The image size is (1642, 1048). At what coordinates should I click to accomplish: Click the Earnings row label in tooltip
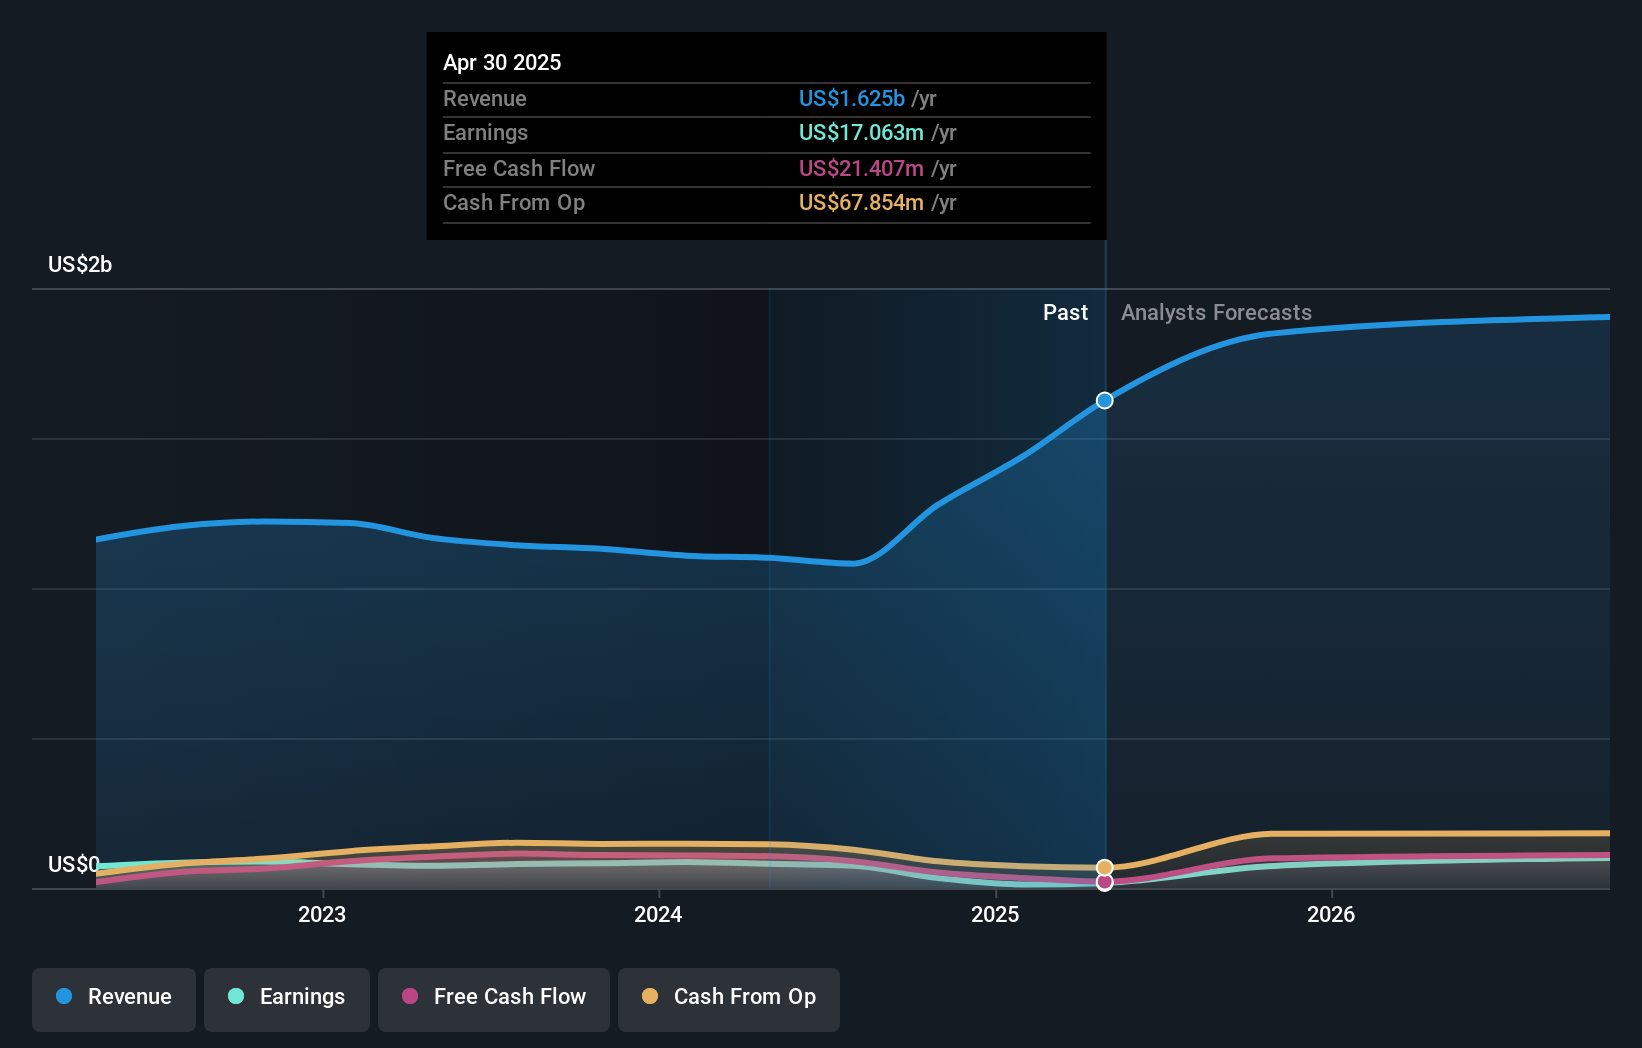(x=486, y=132)
